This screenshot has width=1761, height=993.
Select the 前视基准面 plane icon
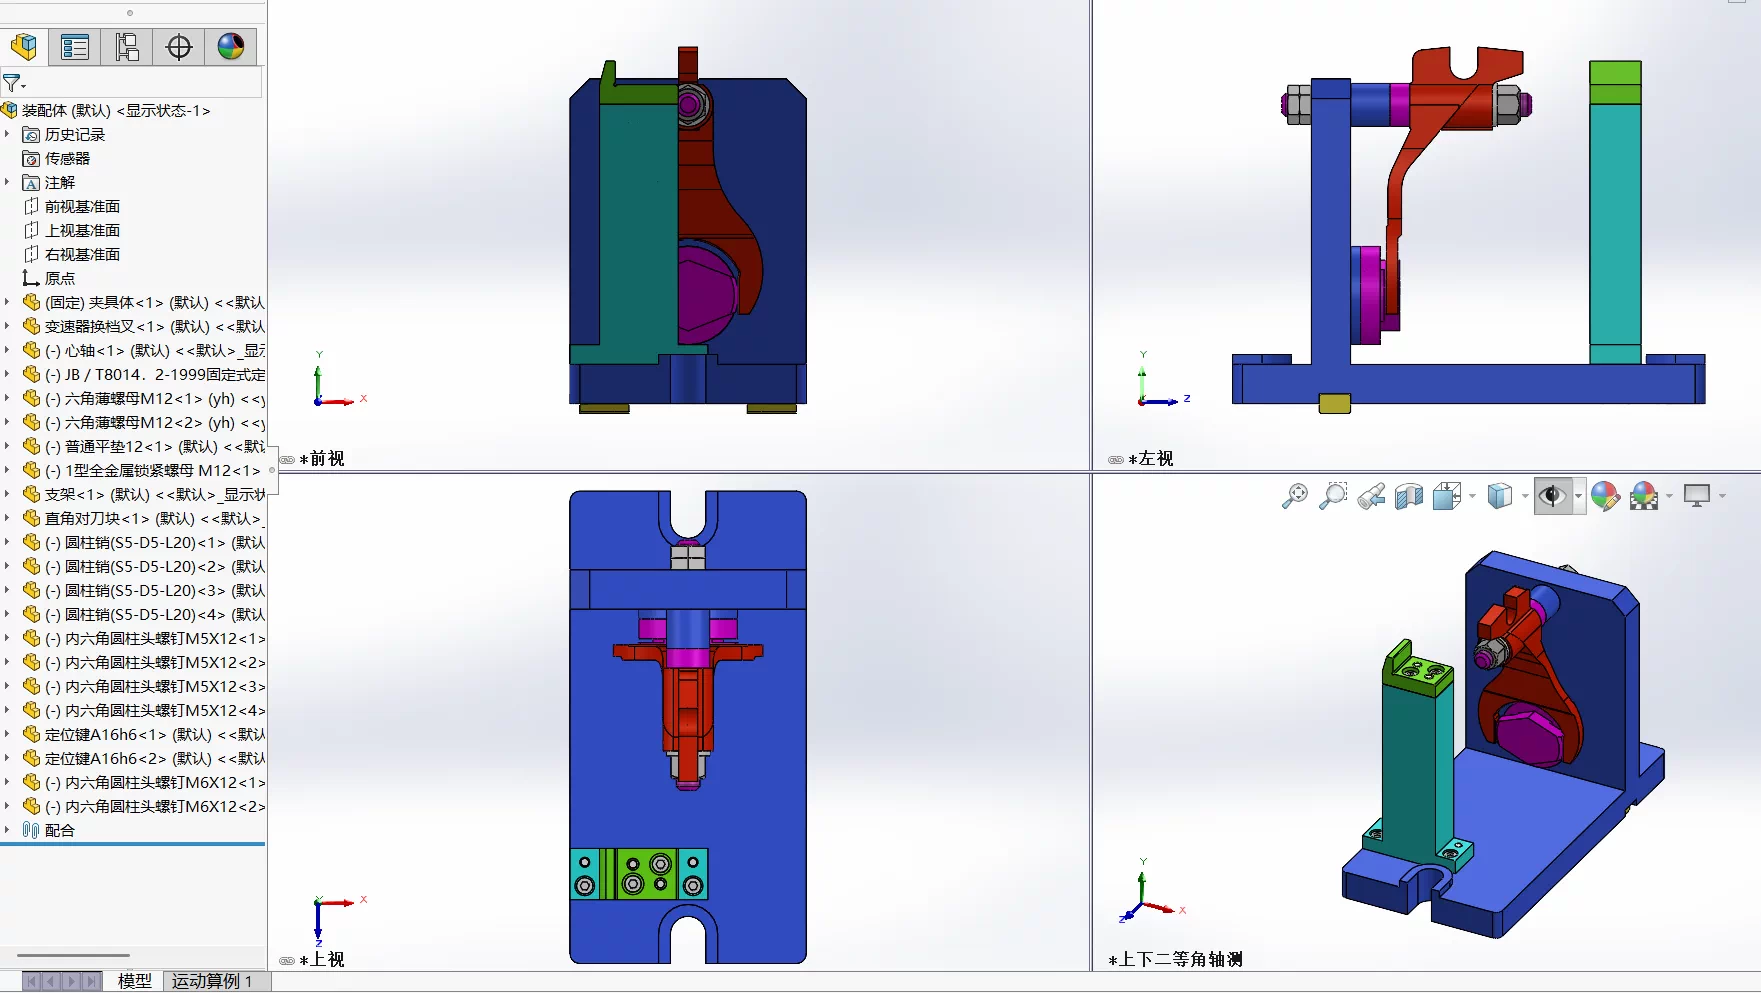click(31, 207)
